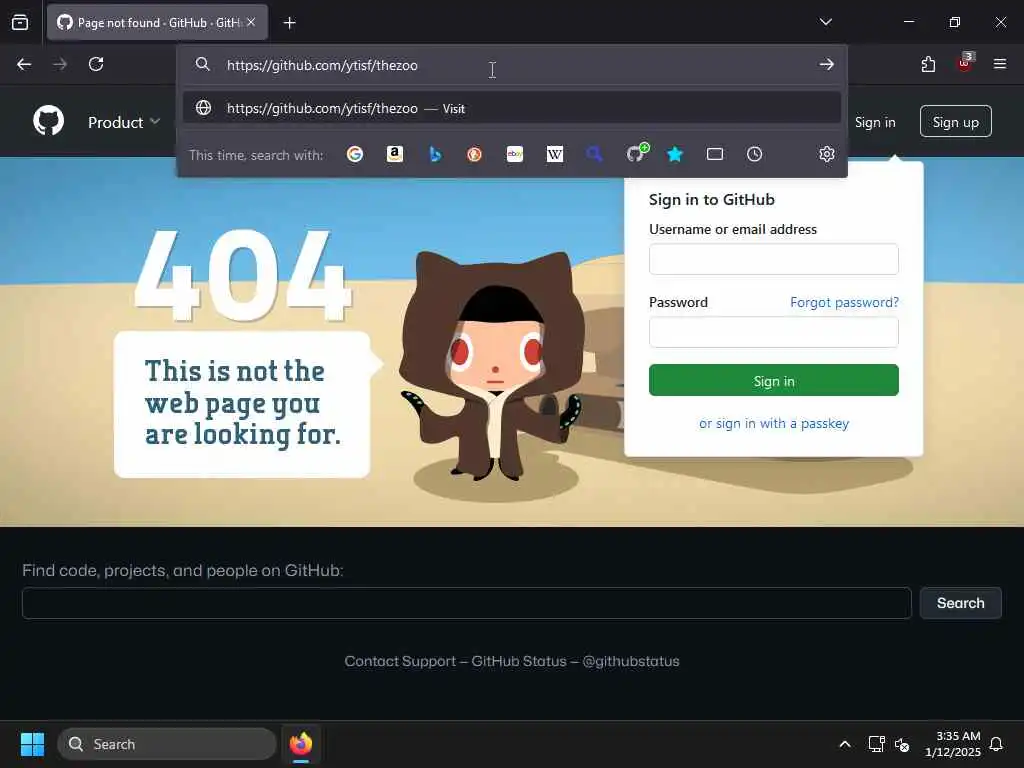Click the go arrow in address bar
This screenshot has height=768, width=1024.
pyautogui.click(x=826, y=65)
